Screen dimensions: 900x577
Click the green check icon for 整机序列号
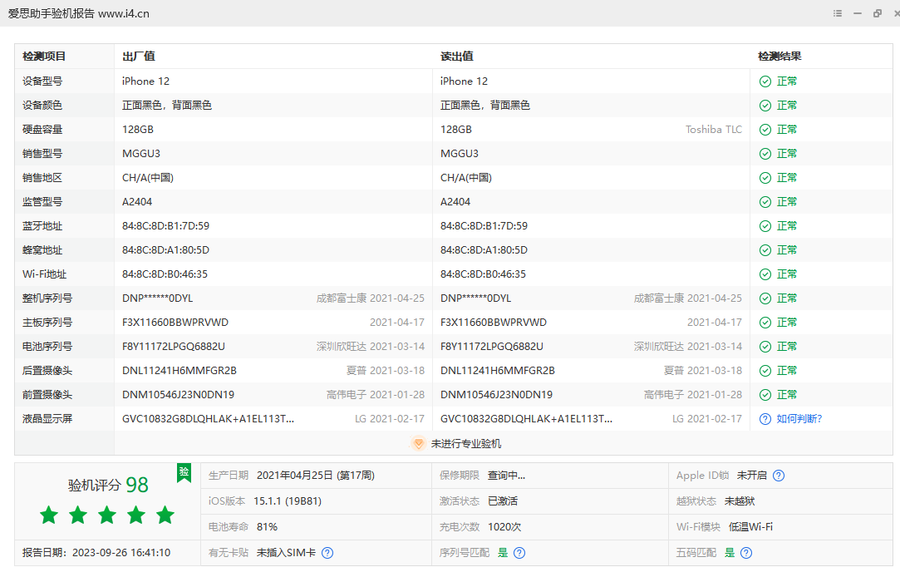(765, 299)
